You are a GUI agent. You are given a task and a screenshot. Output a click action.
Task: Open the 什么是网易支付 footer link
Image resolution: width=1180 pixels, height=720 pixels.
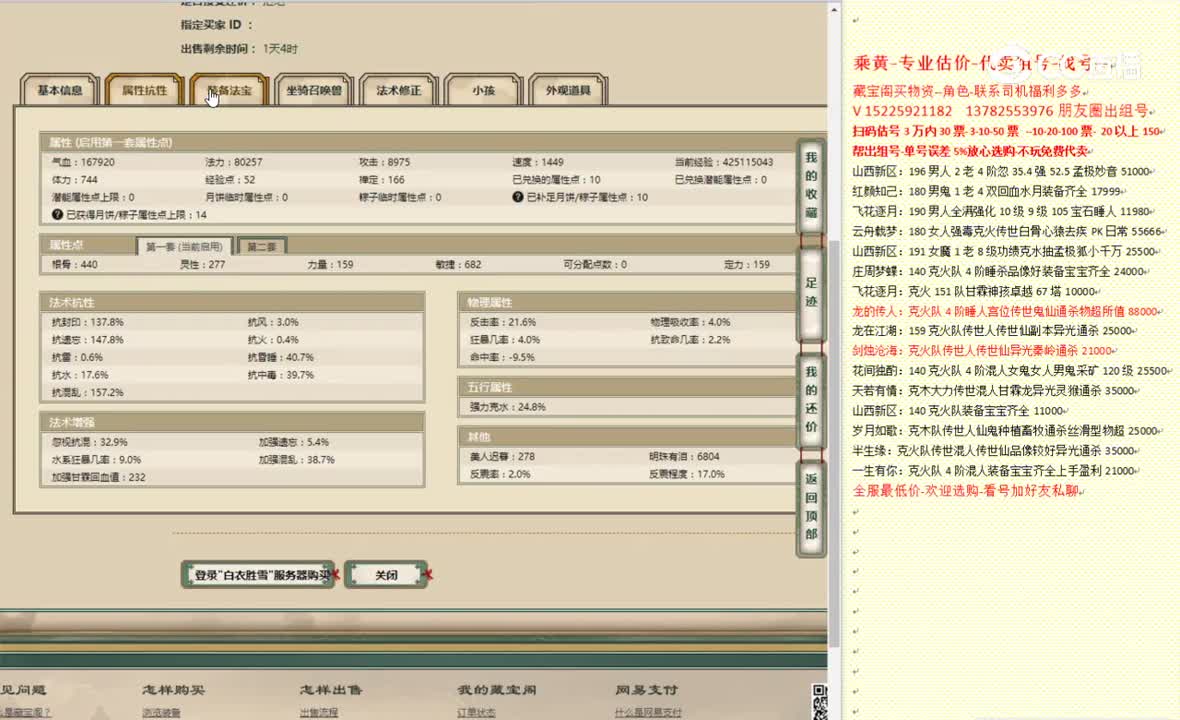(x=648, y=712)
